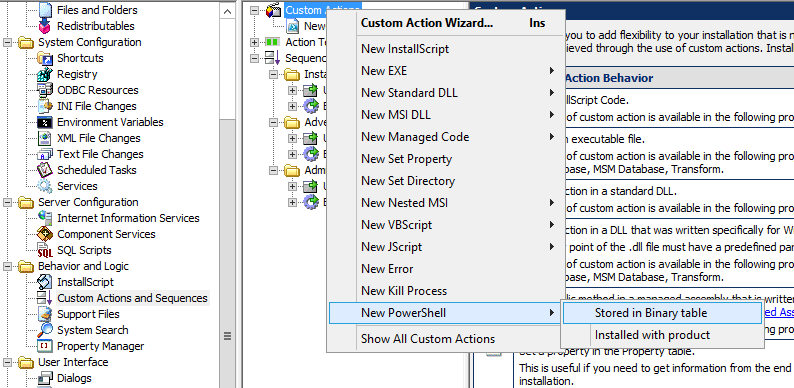
Task: Select Property Manager in the left tree
Action: pyautogui.click(x=100, y=346)
